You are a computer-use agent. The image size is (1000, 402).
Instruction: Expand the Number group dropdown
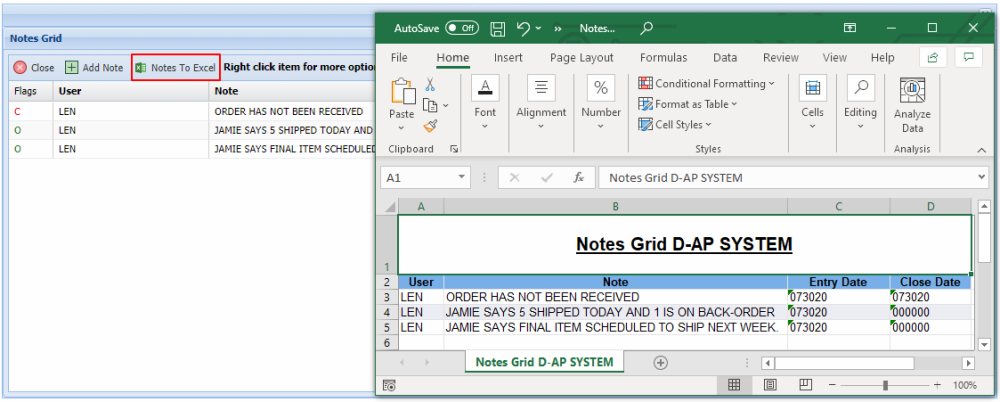point(601,126)
